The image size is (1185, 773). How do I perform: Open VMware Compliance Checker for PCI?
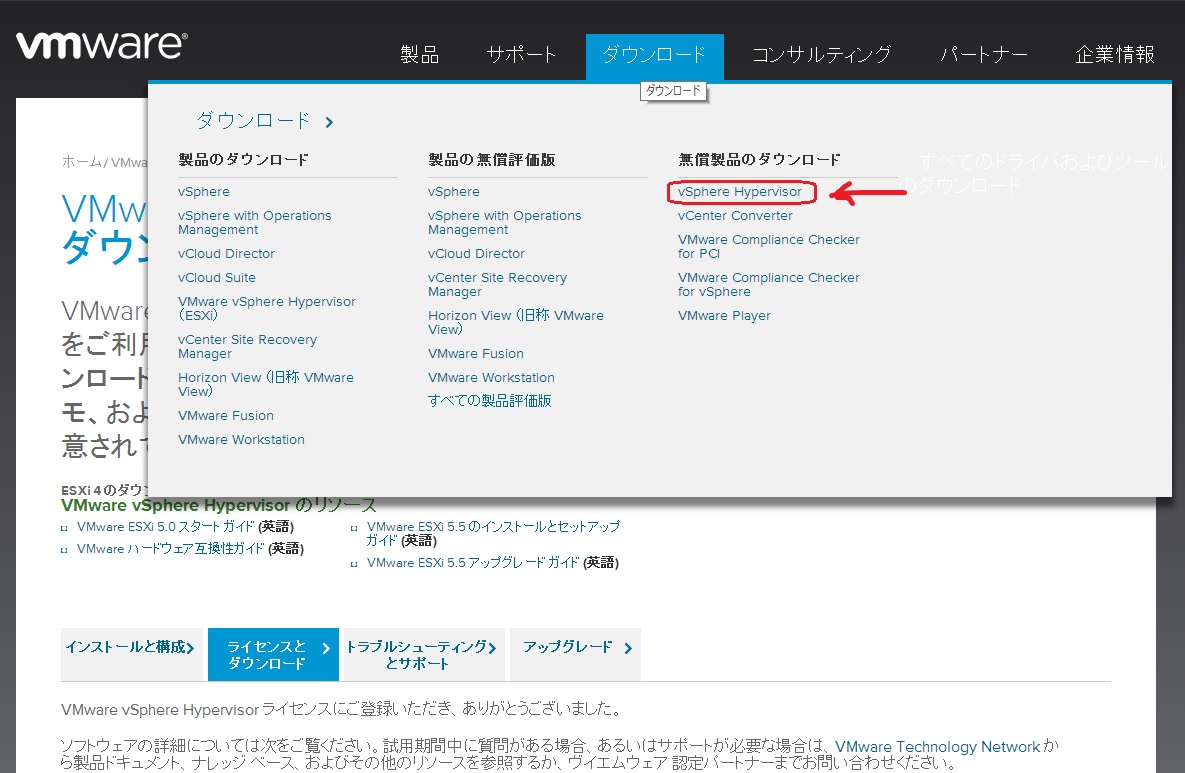769,246
